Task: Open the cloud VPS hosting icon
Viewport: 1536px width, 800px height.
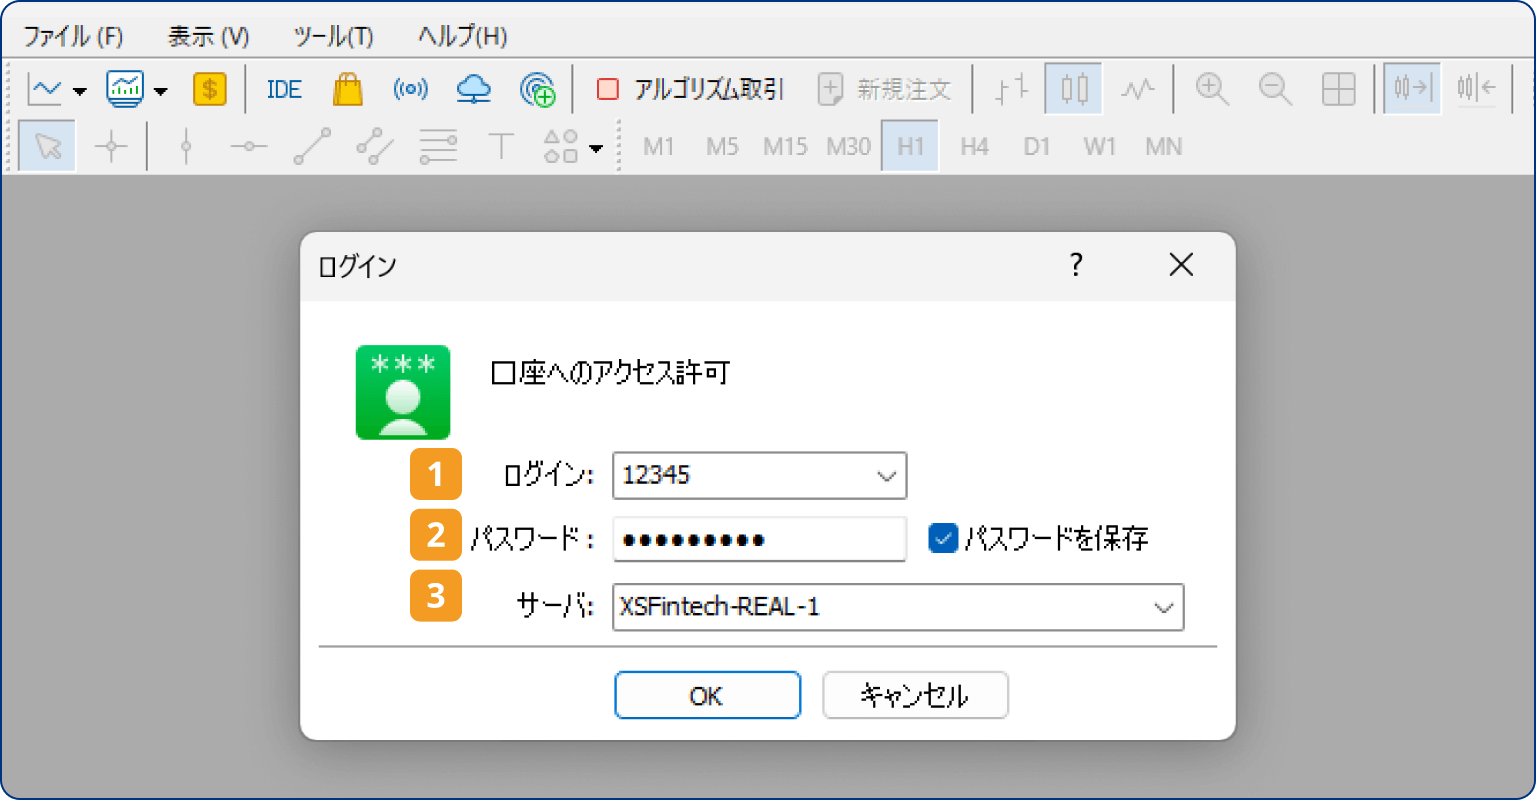Action: click(474, 90)
